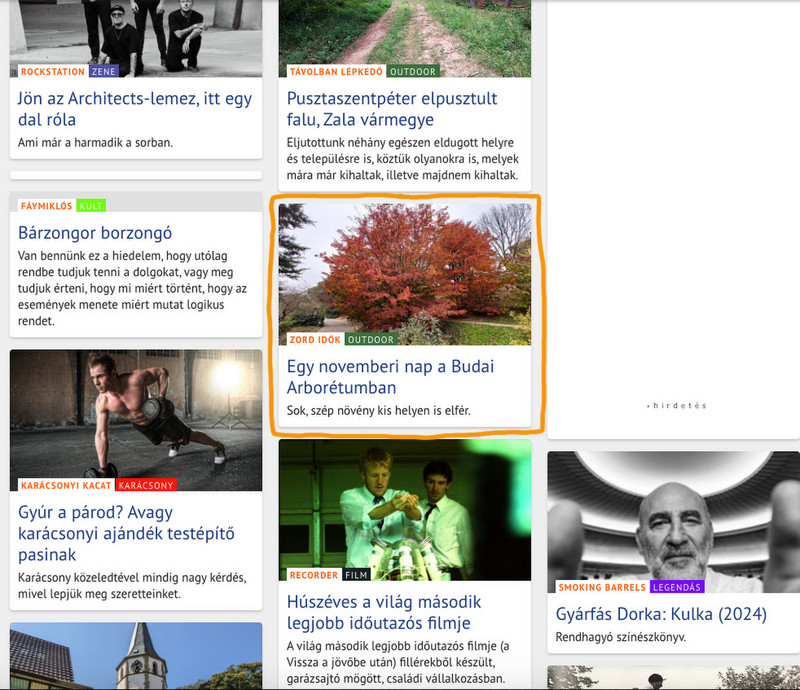Screen dimensions: 800x690
Task: Open the ZORD IDŐK blog tag
Action: coord(315,339)
